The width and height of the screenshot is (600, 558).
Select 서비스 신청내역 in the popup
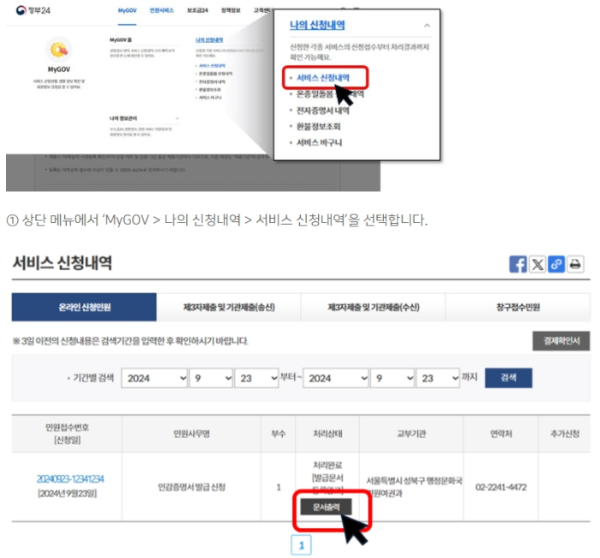[x=323, y=78]
